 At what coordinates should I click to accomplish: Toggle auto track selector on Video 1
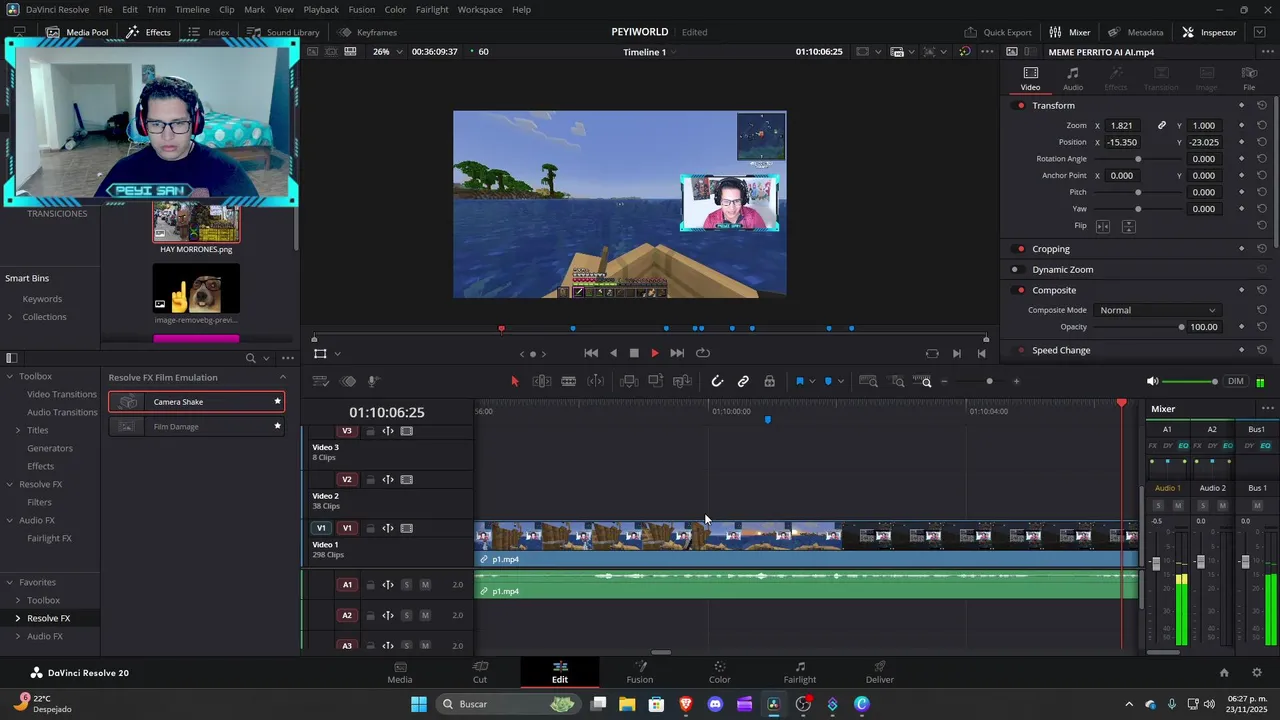[388, 528]
